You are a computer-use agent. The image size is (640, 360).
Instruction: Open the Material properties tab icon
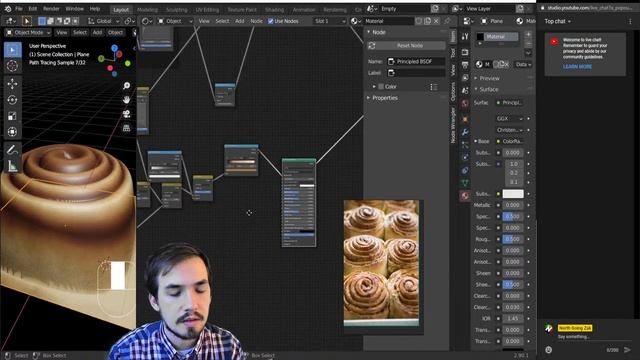465,196
